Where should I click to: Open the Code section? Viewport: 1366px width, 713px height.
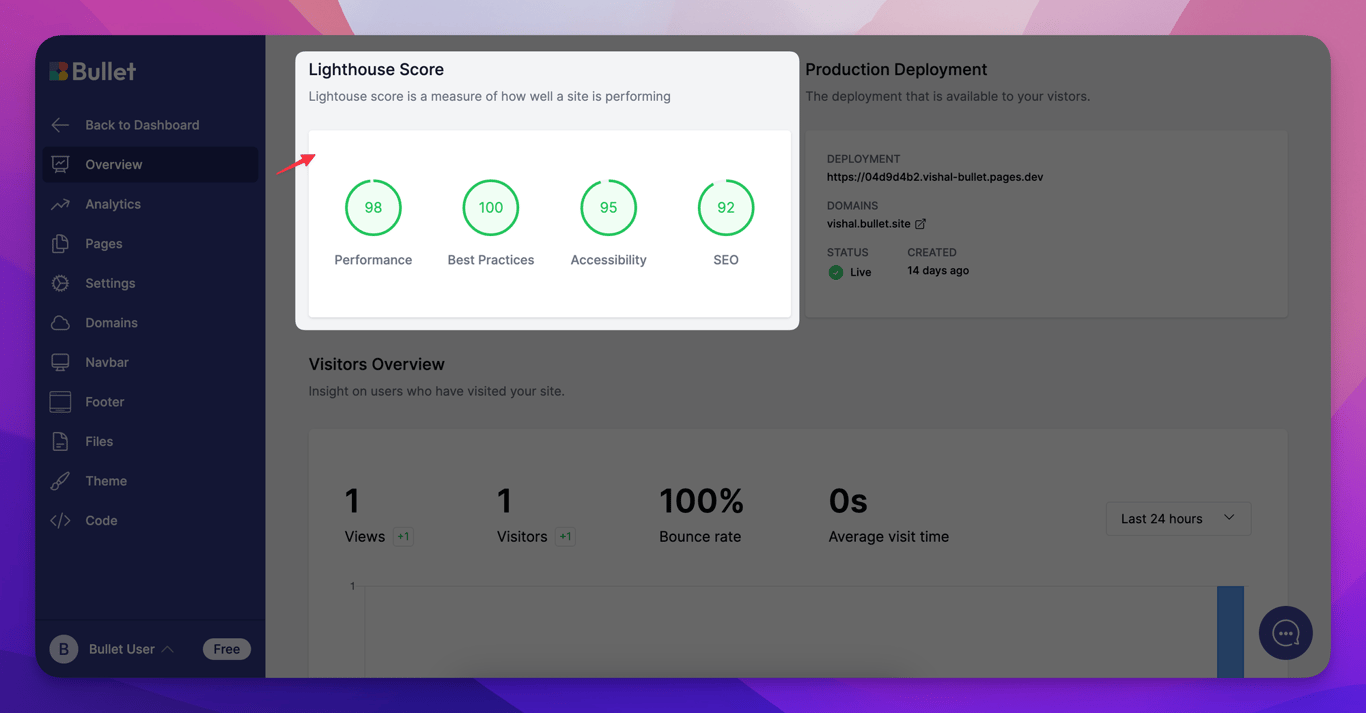point(101,520)
